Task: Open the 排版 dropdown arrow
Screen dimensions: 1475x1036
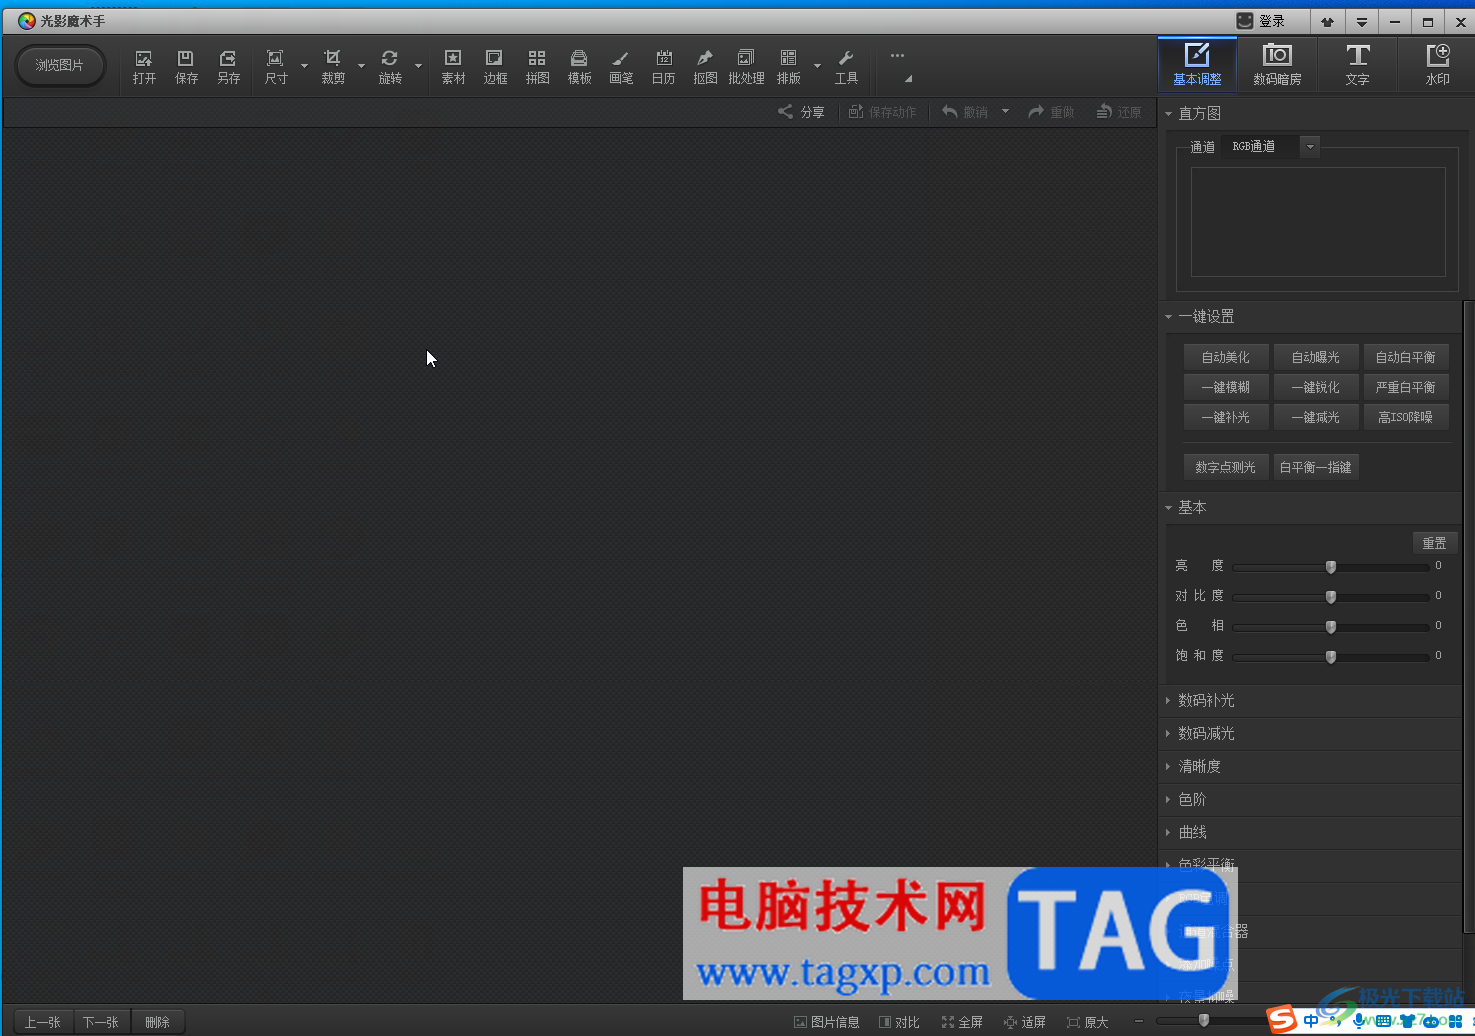Action: tap(817, 66)
